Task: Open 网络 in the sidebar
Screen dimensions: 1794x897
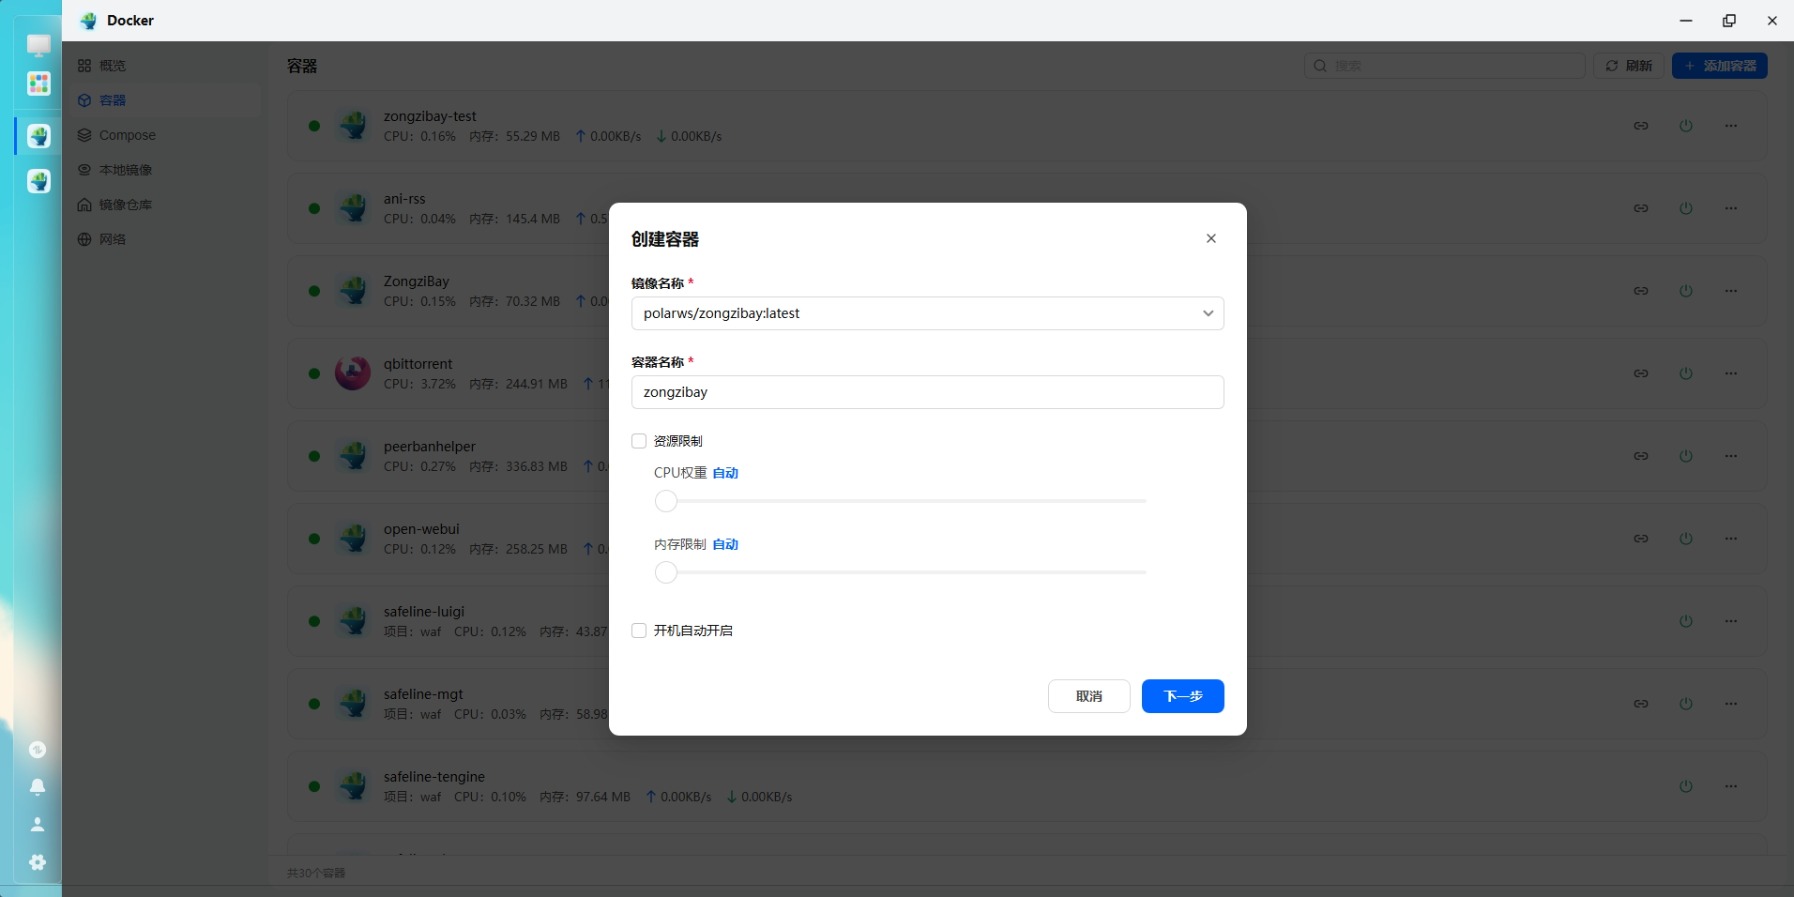Action: click(164, 240)
